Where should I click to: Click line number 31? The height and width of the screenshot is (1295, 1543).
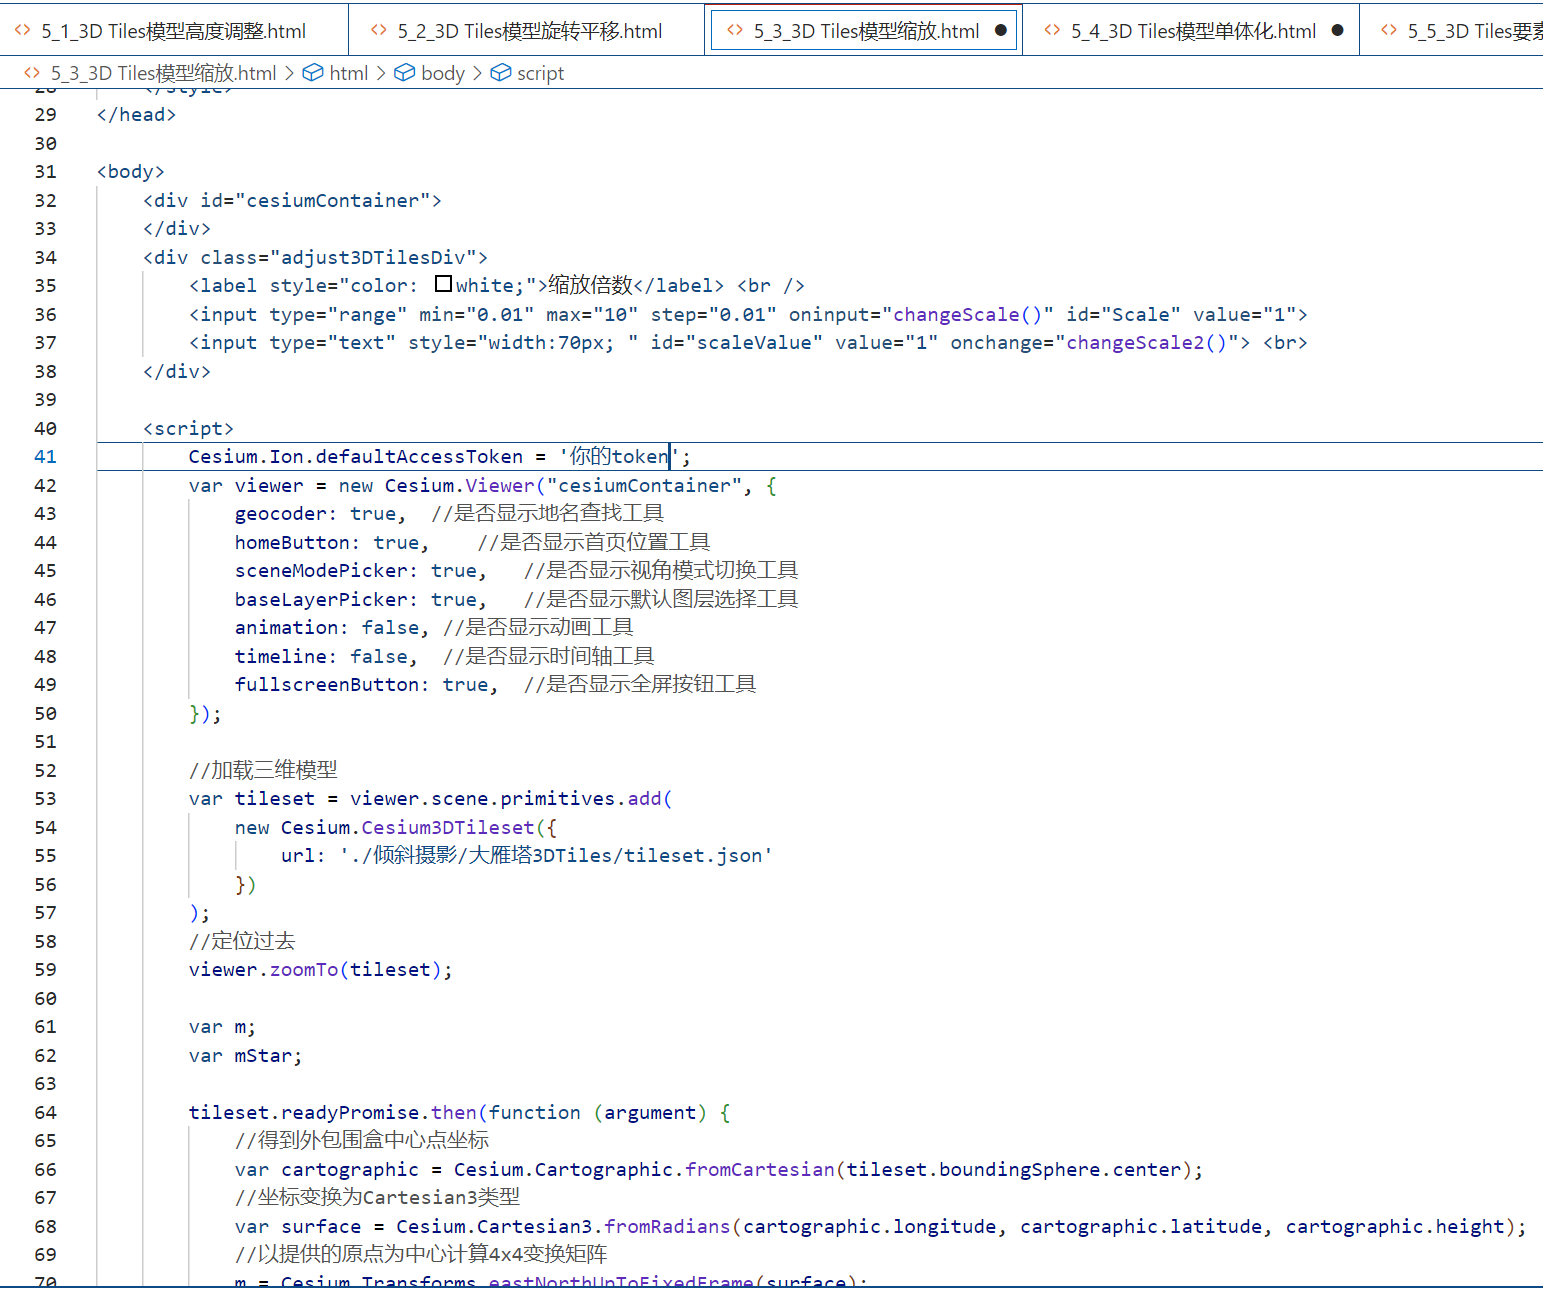(46, 172)
